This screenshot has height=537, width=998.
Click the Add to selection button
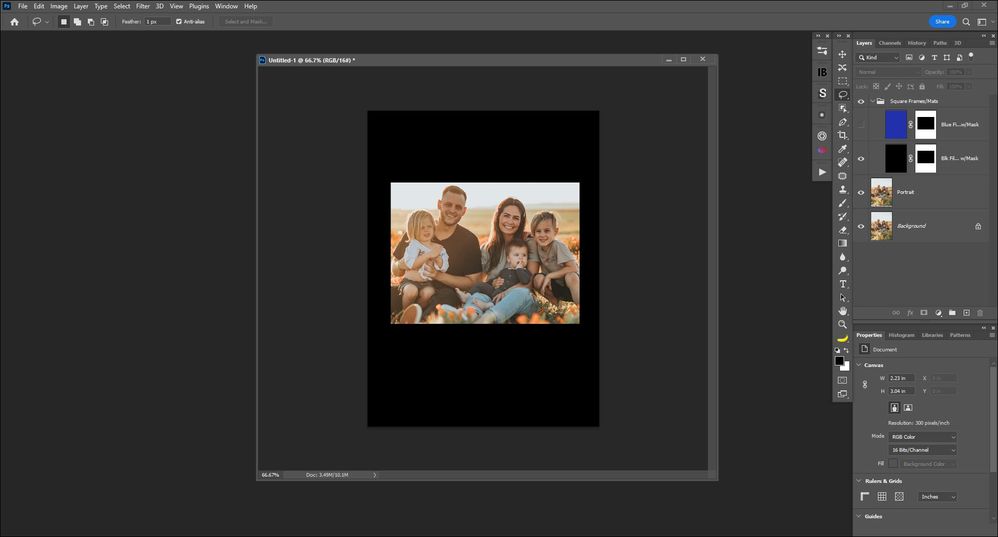77,22
